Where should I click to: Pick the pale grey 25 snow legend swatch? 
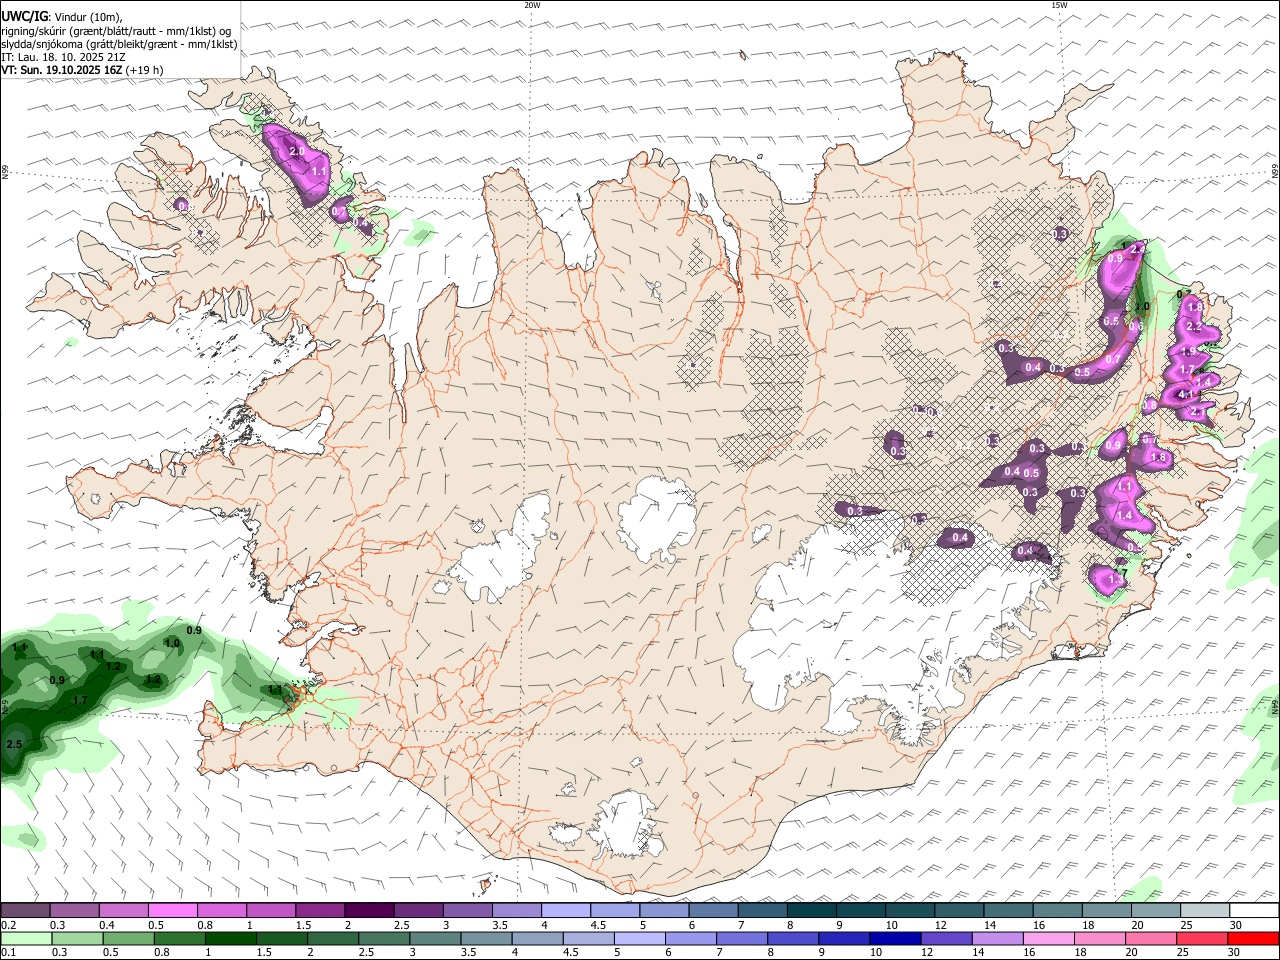click(1205, 911)
